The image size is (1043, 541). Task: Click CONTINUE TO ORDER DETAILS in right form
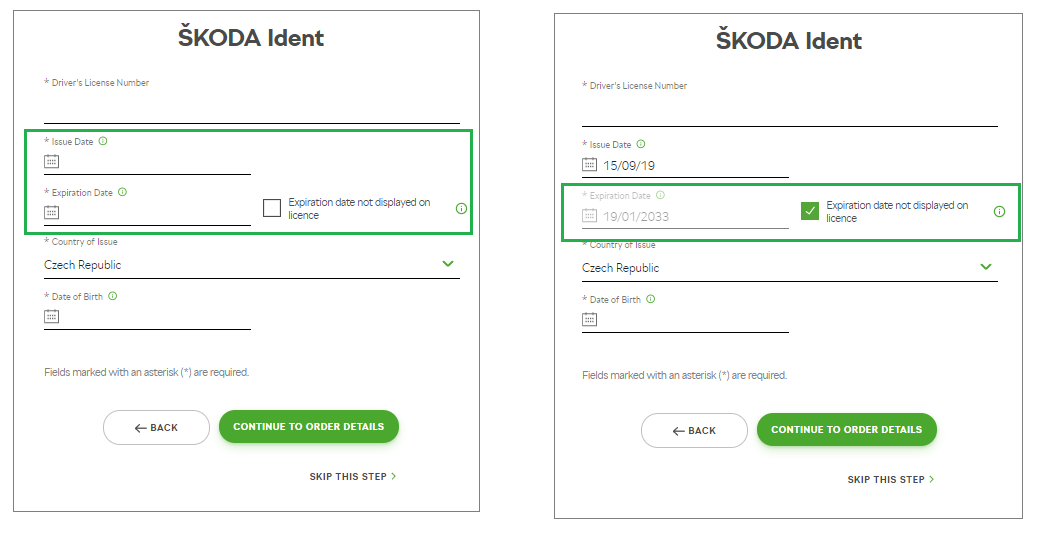(x=847, y=430)
